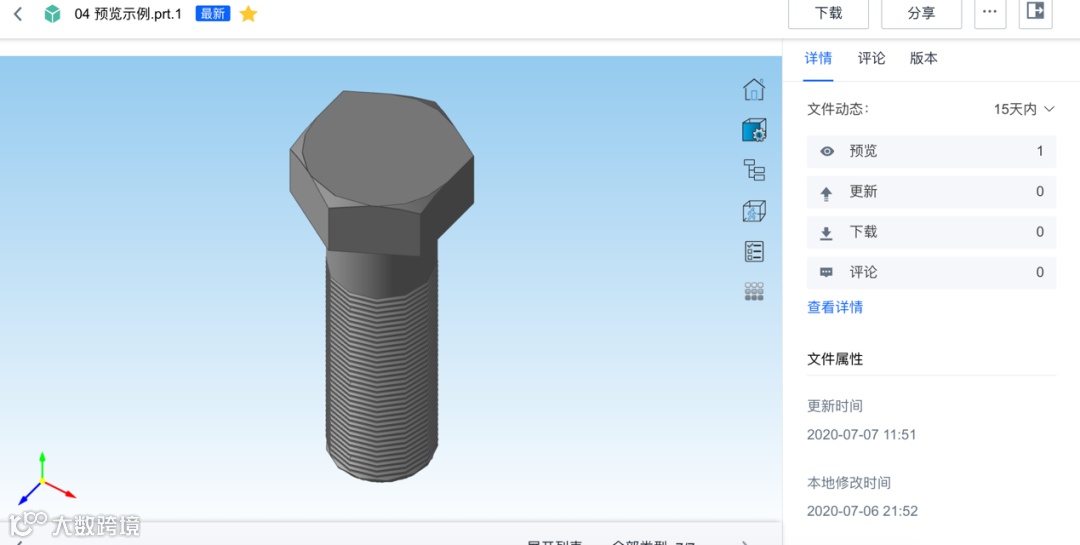The height and width of the screenshot is (545, 1080).
Task: Toggle the side panel layout icon
Action: point(1035,12)
